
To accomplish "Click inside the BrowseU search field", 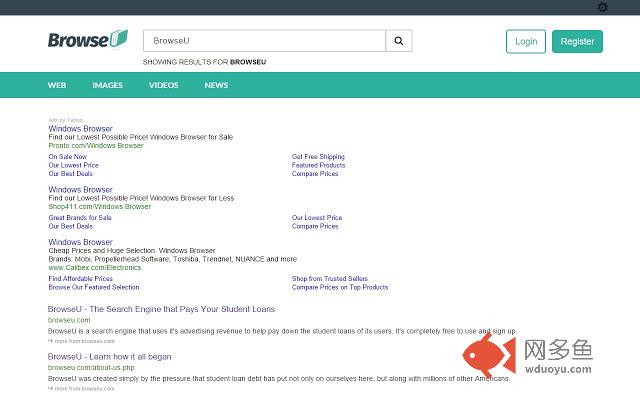I will click(x=264, y=41).
